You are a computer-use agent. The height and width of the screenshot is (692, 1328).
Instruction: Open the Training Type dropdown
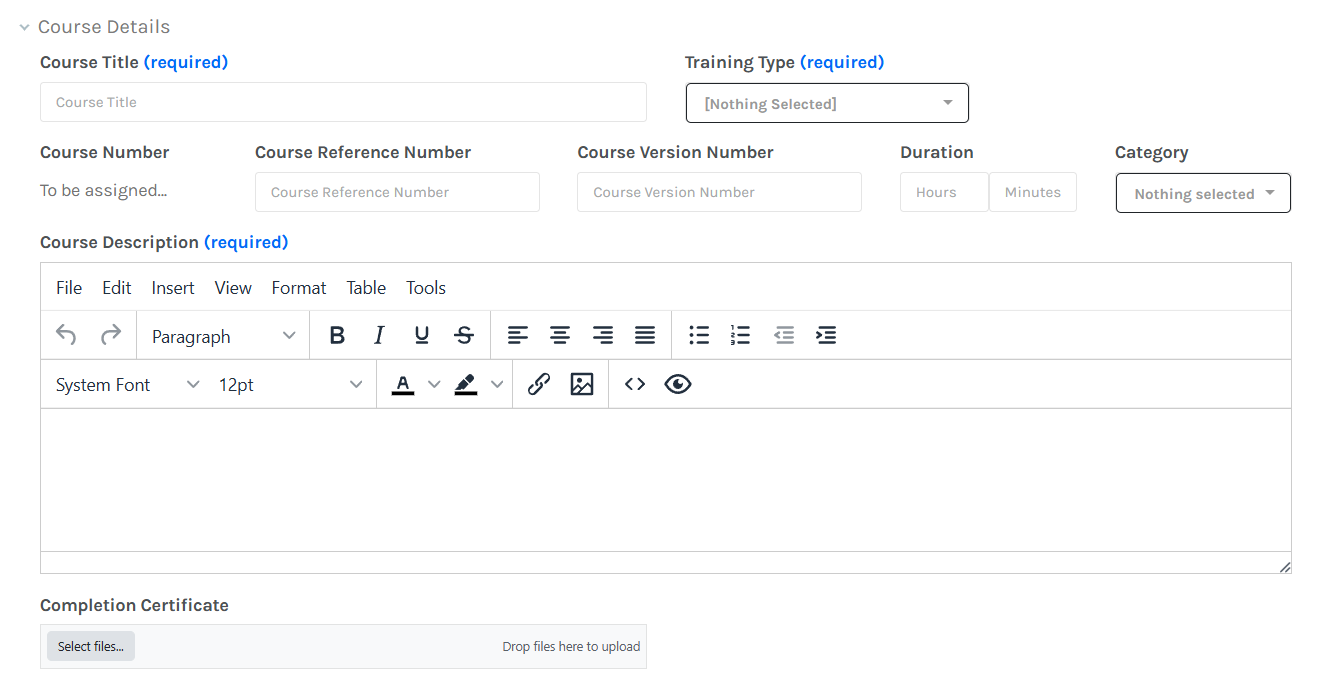(x=827, y=103)
